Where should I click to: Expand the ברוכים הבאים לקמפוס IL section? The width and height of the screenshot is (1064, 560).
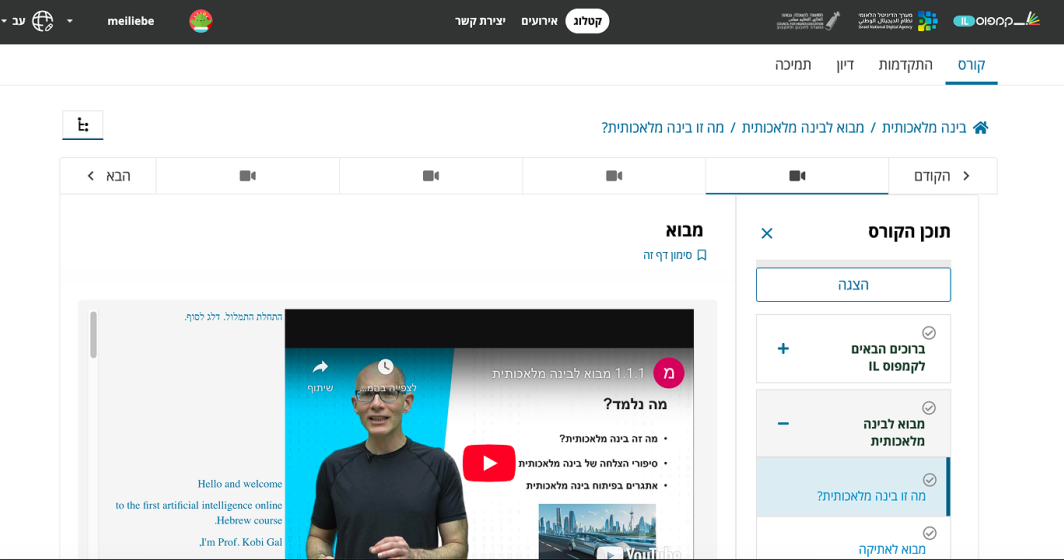click(x=783, y=349)
